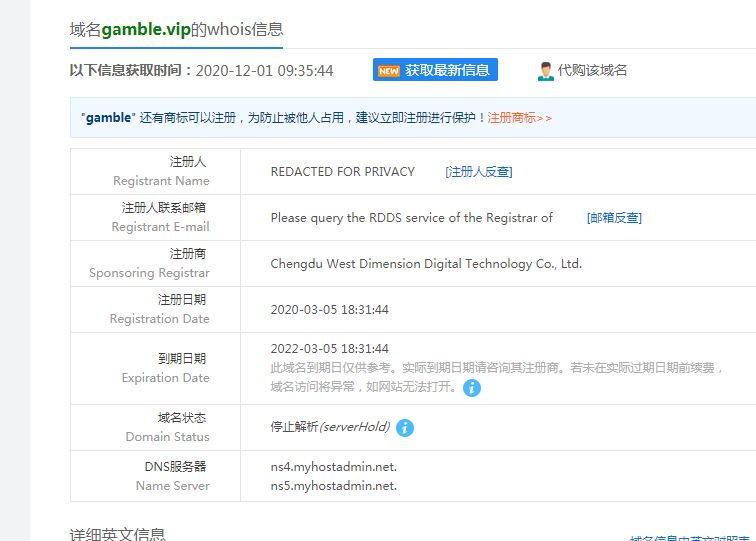Click the expiration date 2022-03-05 value
This screenshot has width=756, height=541.
point(329,349)
